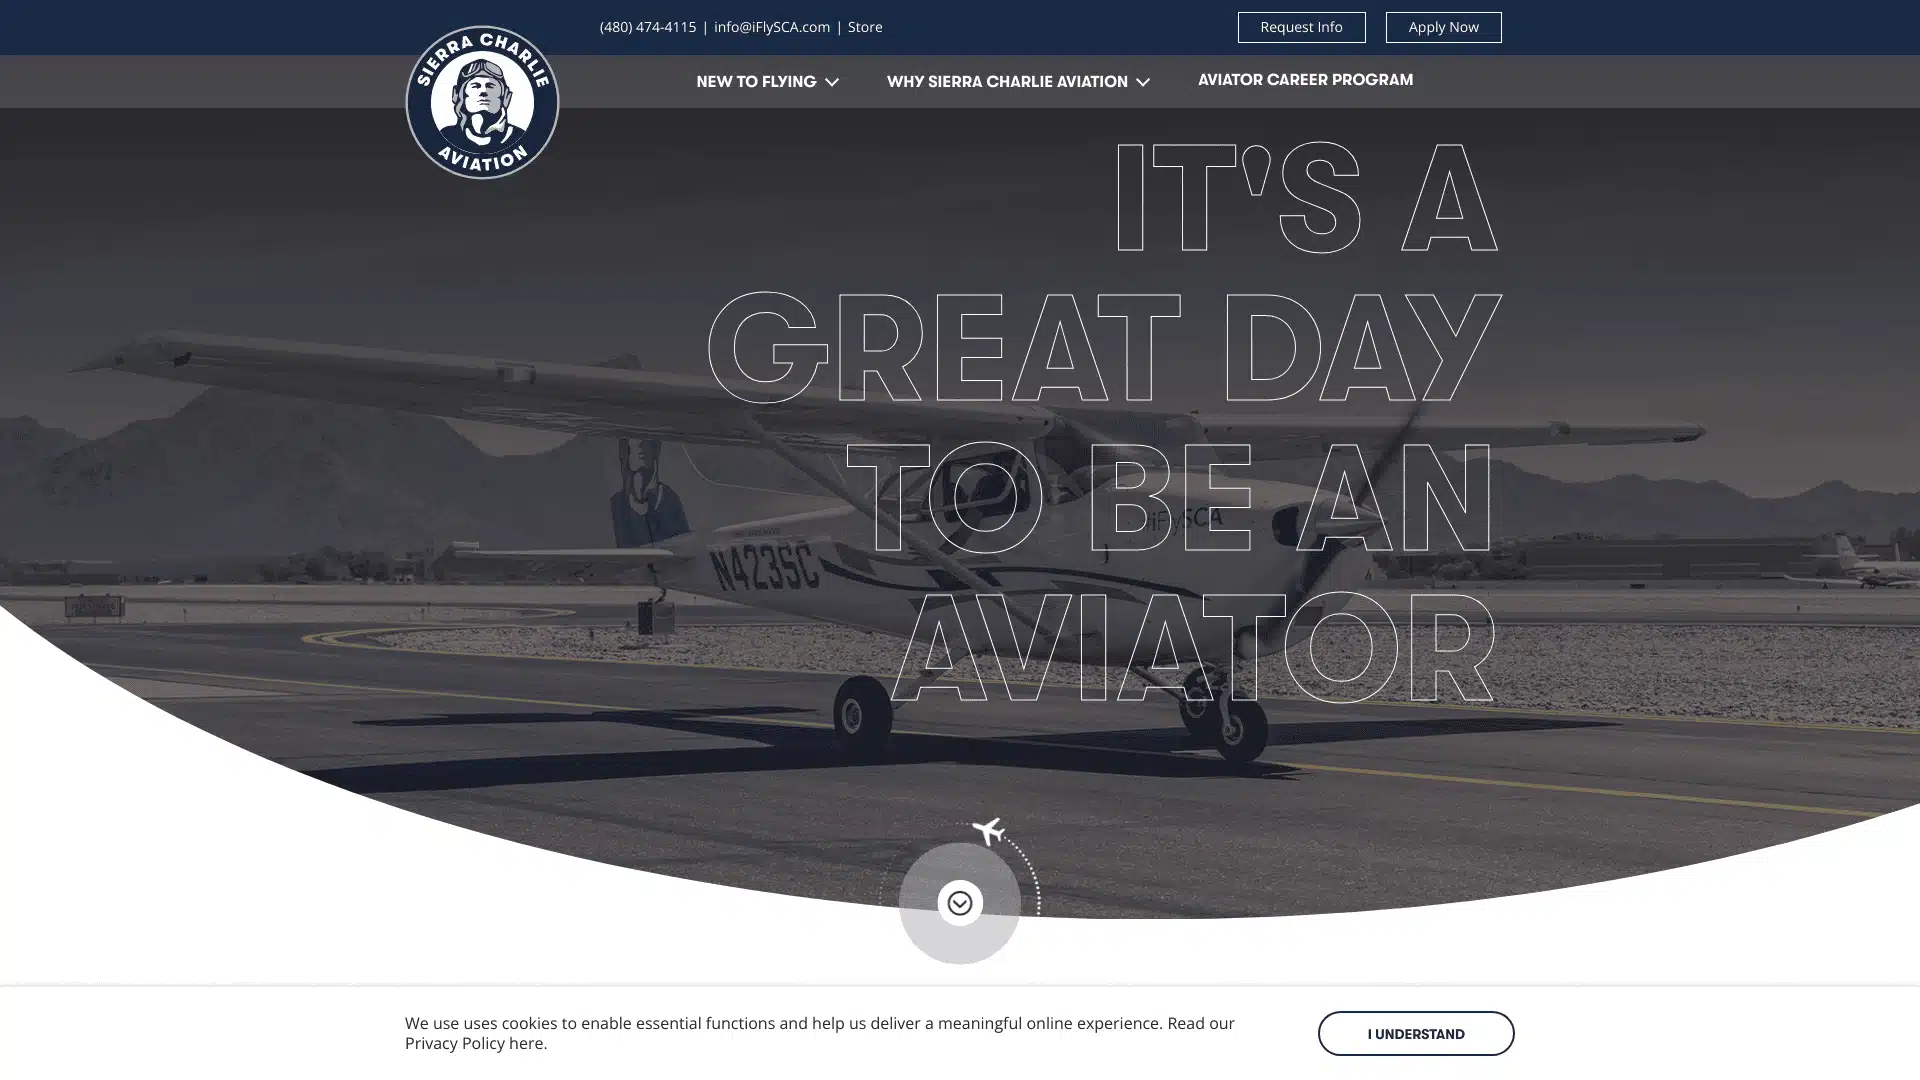Expand the arrow beside WHY SIERRA CHARLIE AVIATION
The width and height of the screenshot is (1920, 1080).
pyautogui.click(x=1143, y=82)
